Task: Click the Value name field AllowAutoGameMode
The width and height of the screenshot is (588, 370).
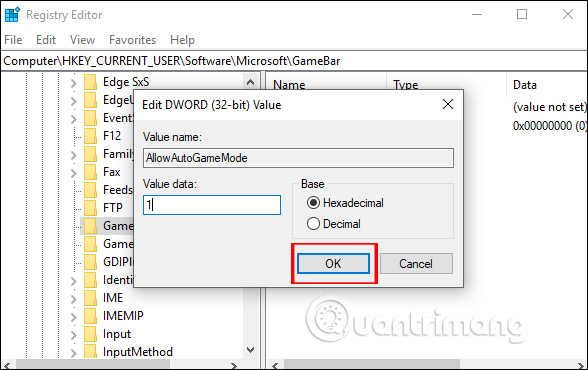Action: (x=298, y=158)
